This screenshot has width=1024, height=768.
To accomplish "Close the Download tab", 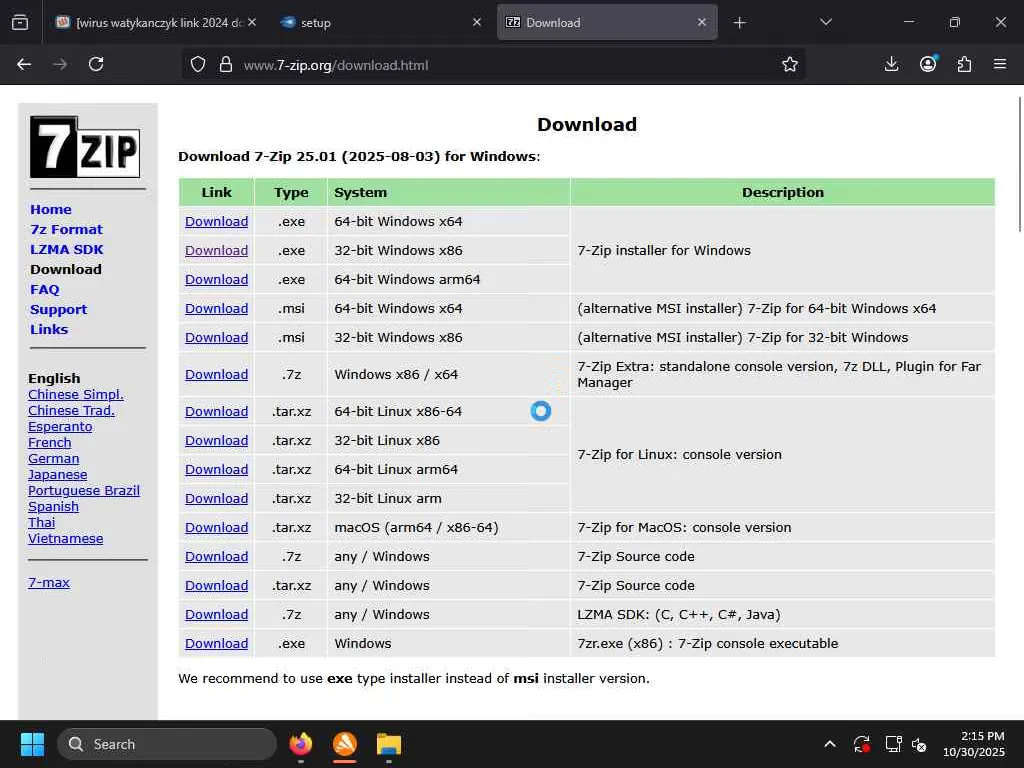I will click(701, 22).
